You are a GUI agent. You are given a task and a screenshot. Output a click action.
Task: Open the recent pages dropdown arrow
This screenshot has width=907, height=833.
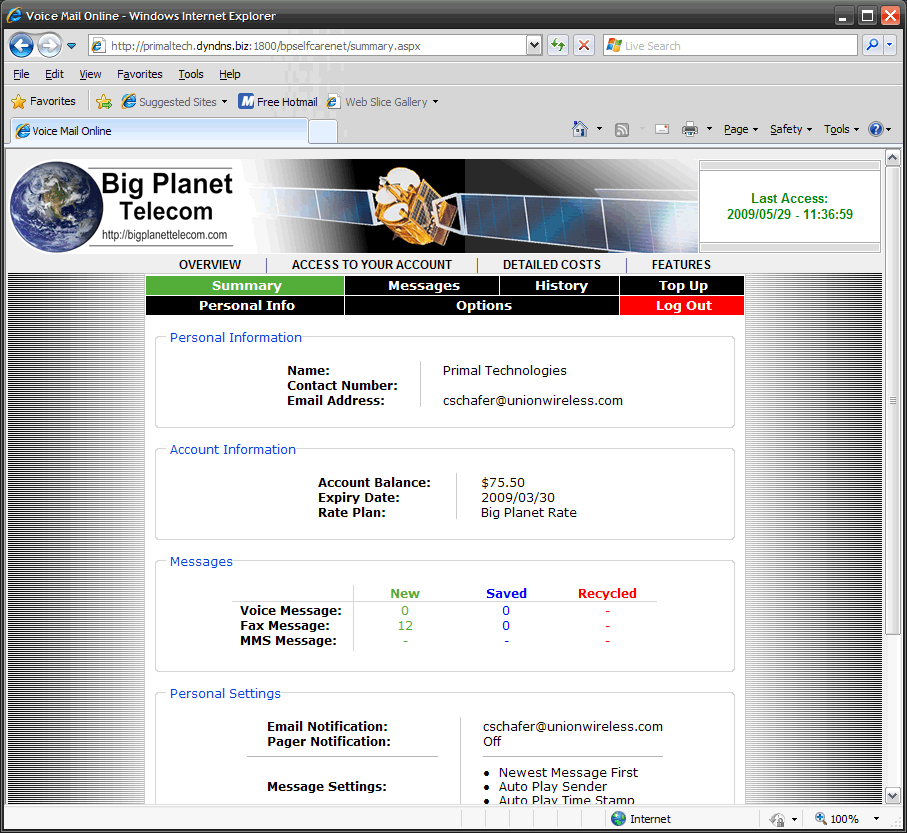71,46
